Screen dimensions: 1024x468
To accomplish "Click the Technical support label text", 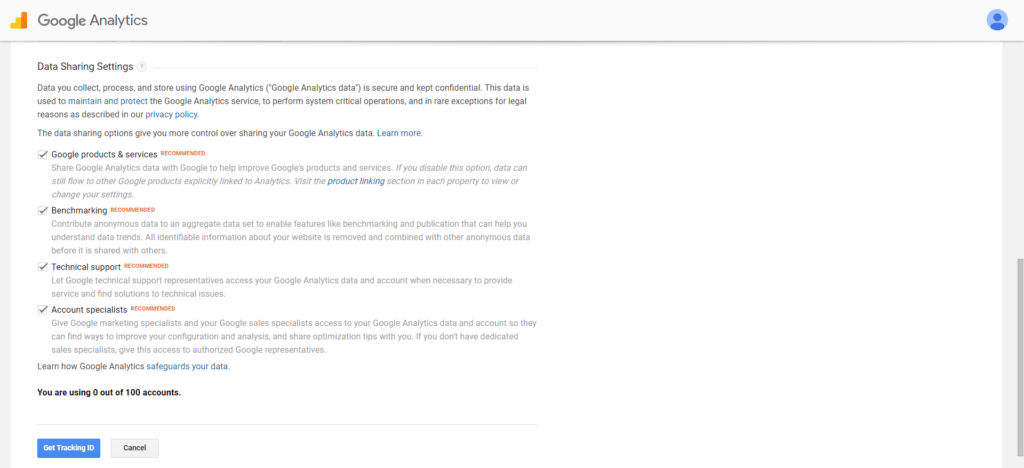I will [86, 267].
